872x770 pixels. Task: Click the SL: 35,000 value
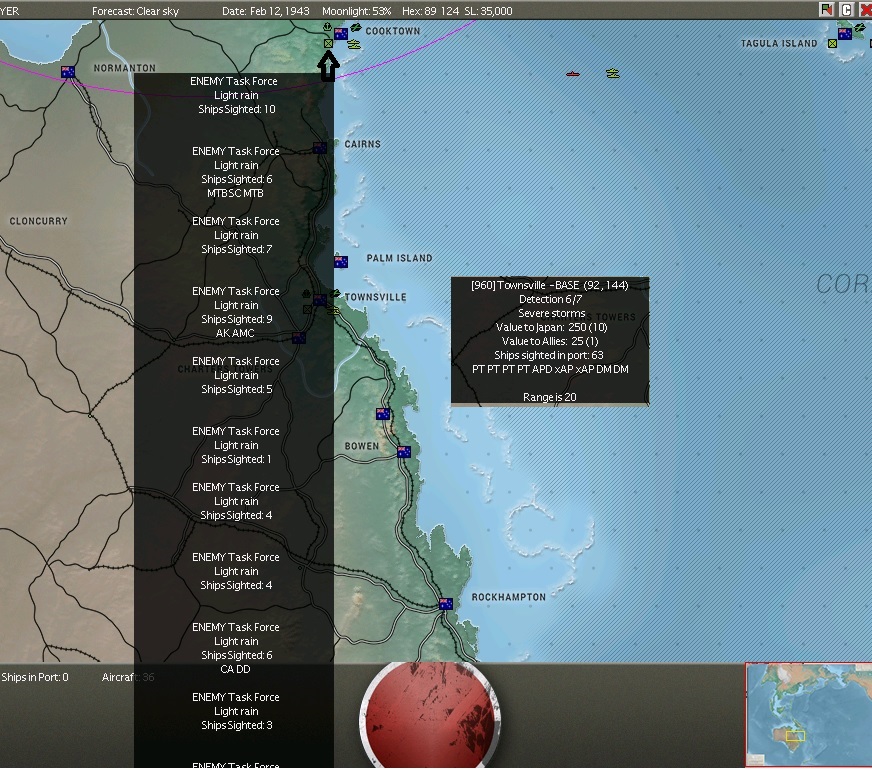[488, 11]
